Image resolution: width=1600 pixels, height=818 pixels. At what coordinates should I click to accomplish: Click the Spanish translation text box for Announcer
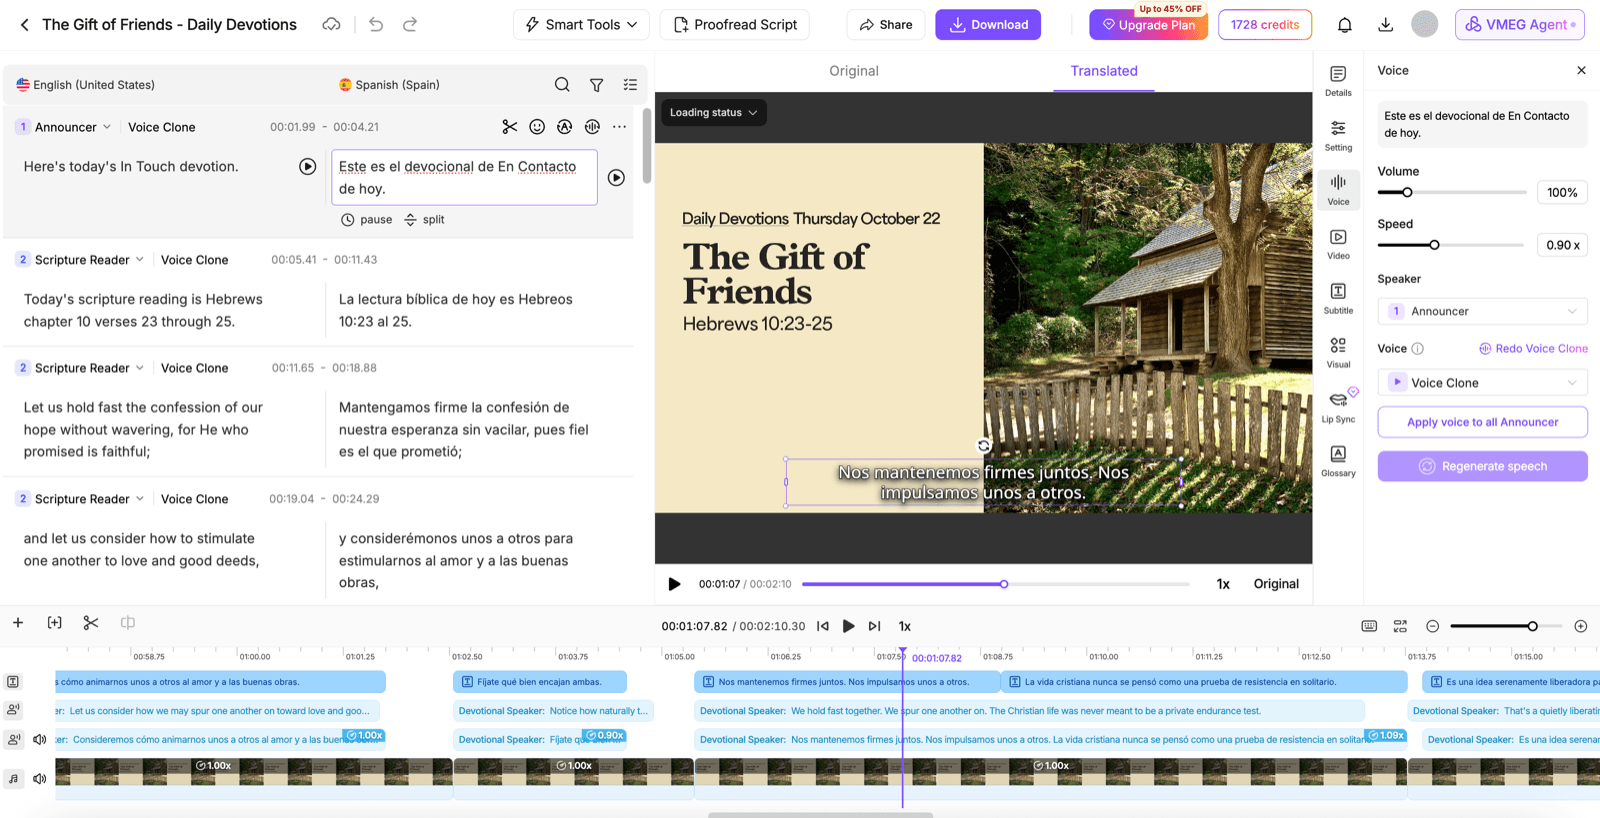pos(464,178)
